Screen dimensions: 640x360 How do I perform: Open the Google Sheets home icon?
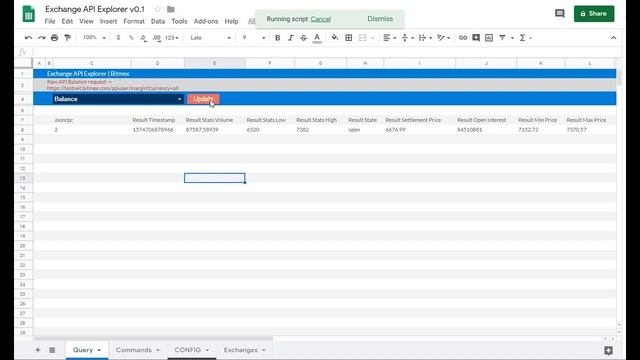coord(29,14)
